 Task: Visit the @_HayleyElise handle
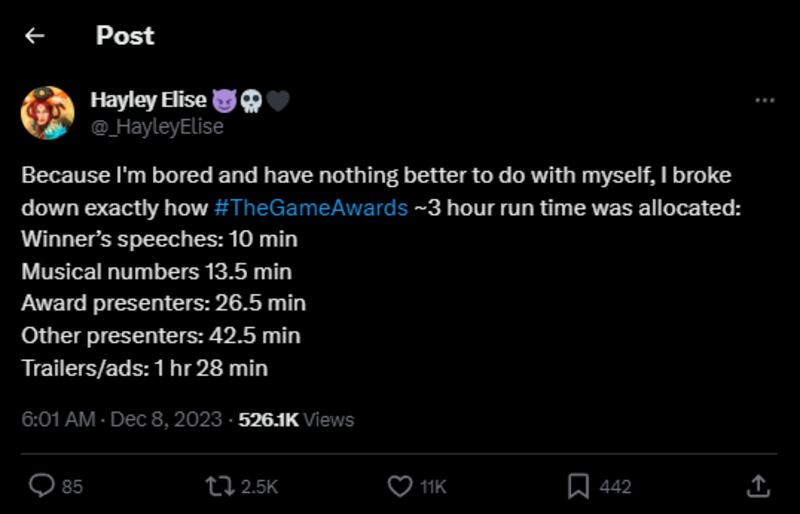(157, 127)
